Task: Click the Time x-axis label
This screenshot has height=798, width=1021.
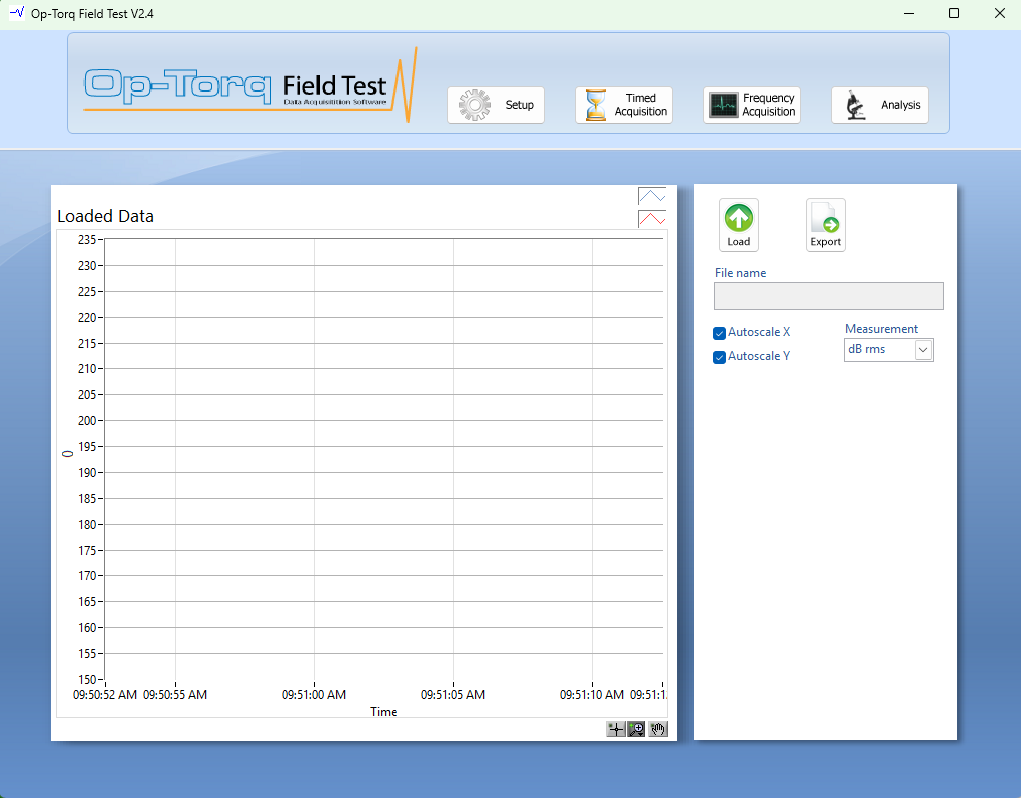Action: click(x=383, y=712)
